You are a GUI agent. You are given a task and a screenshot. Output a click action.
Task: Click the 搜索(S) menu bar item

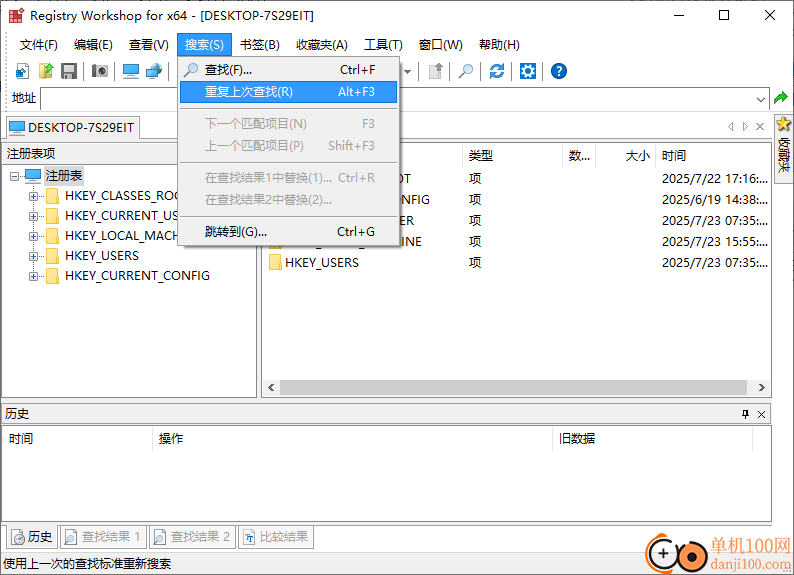pos(204,45)
